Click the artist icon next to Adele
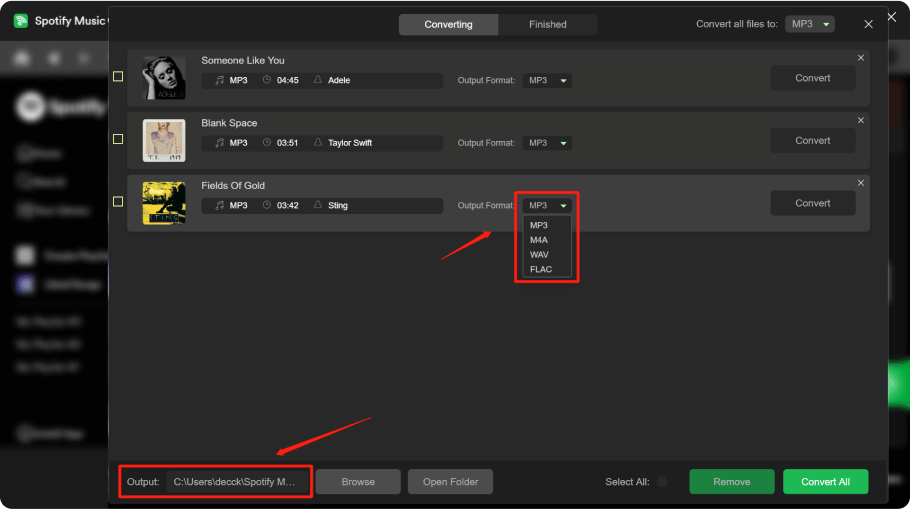Viewport: 910px width, 509px height. pyautogui.click(x=318, y=80)
